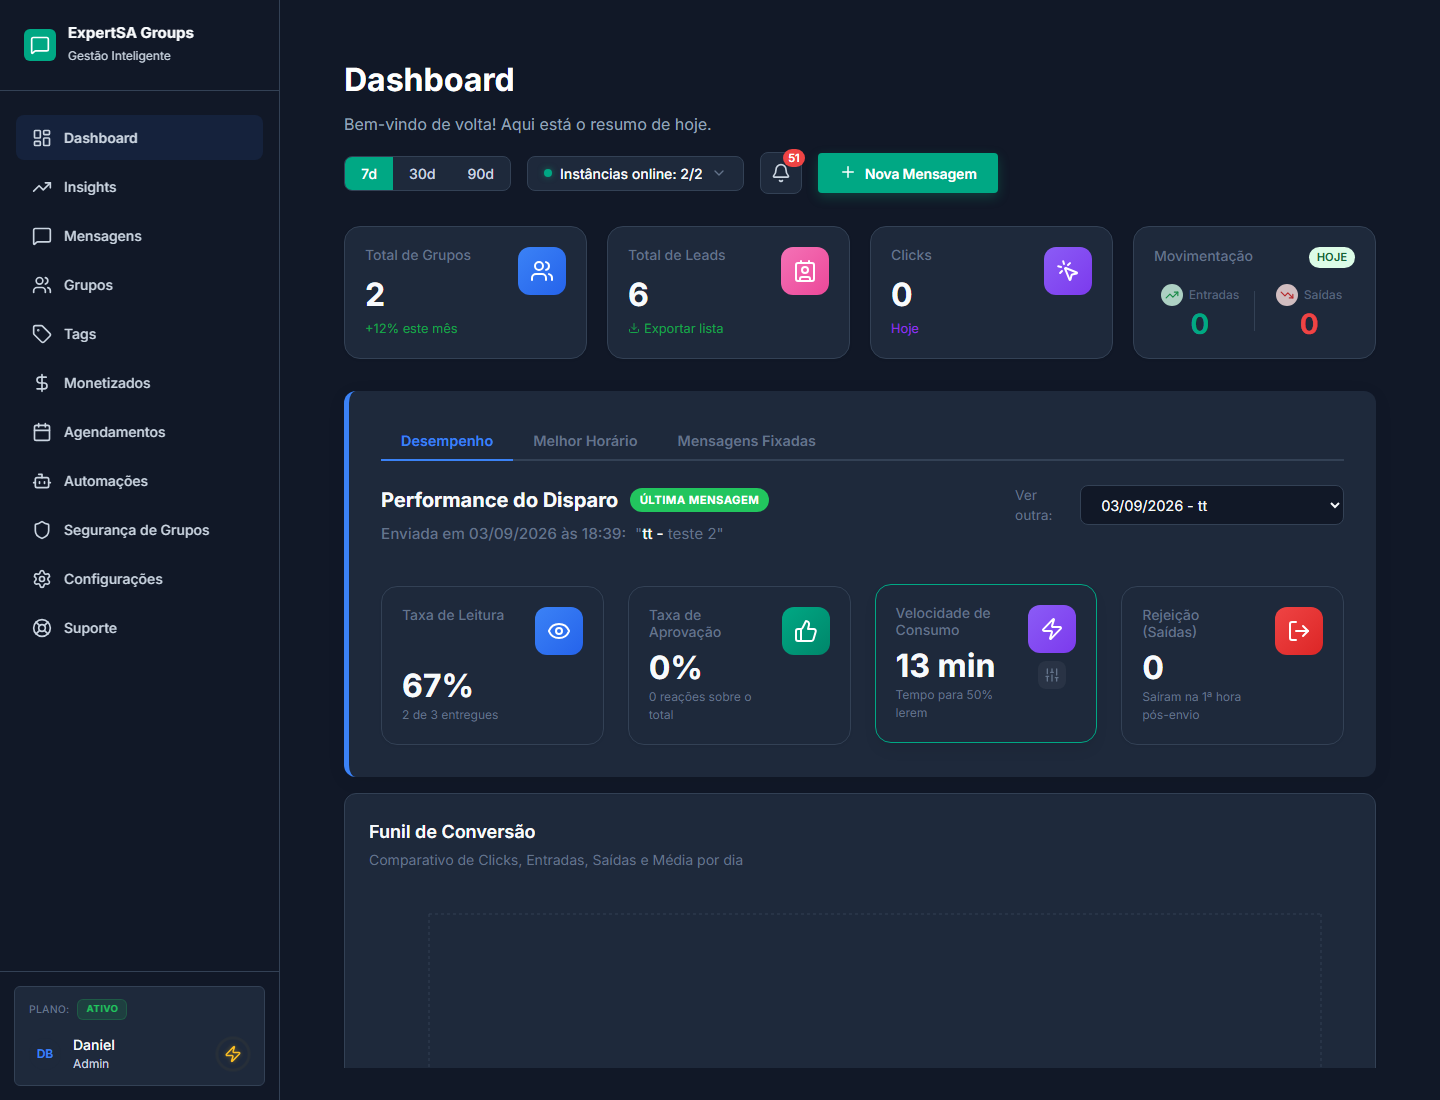The height and width of the screenshot is (1100, 1440).
Task: Click the ÚLTIMA MENSAGEM badge
Action: click(699, 500)
